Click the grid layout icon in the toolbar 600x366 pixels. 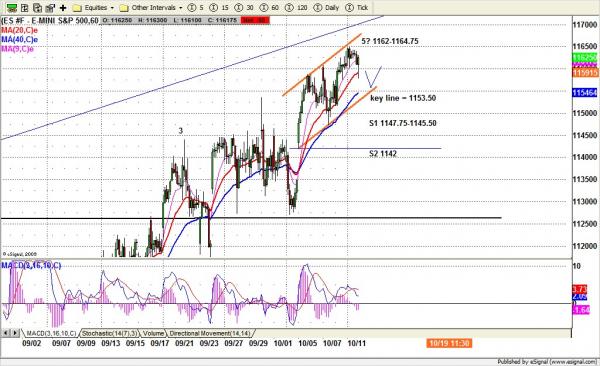pyautogui.click(x=24, y=8)
